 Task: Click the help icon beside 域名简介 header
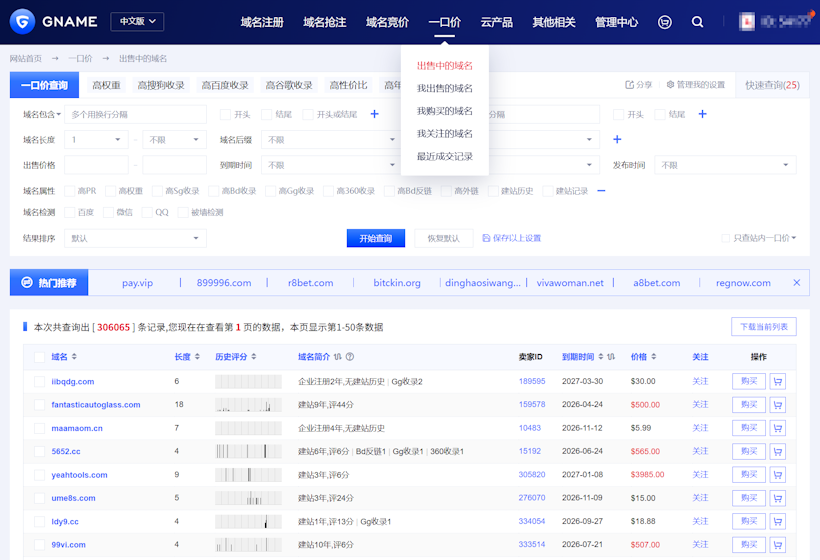[350, 357]
